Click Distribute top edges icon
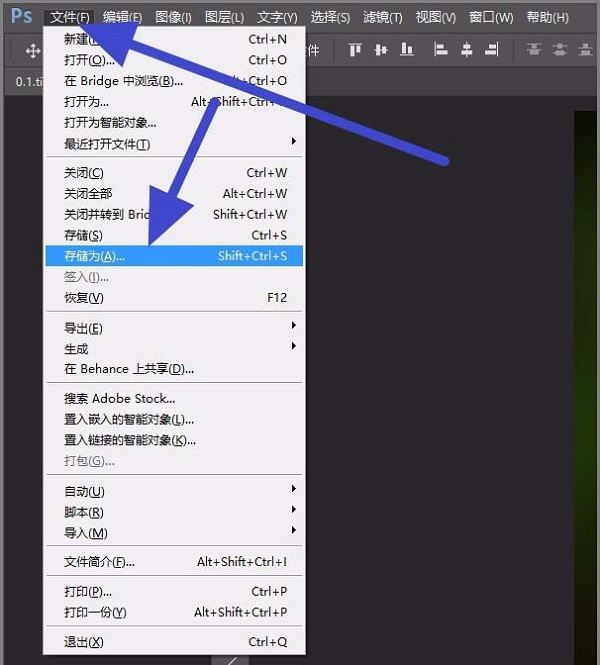Screen dimensions: 600x665 tap(534, 50)
